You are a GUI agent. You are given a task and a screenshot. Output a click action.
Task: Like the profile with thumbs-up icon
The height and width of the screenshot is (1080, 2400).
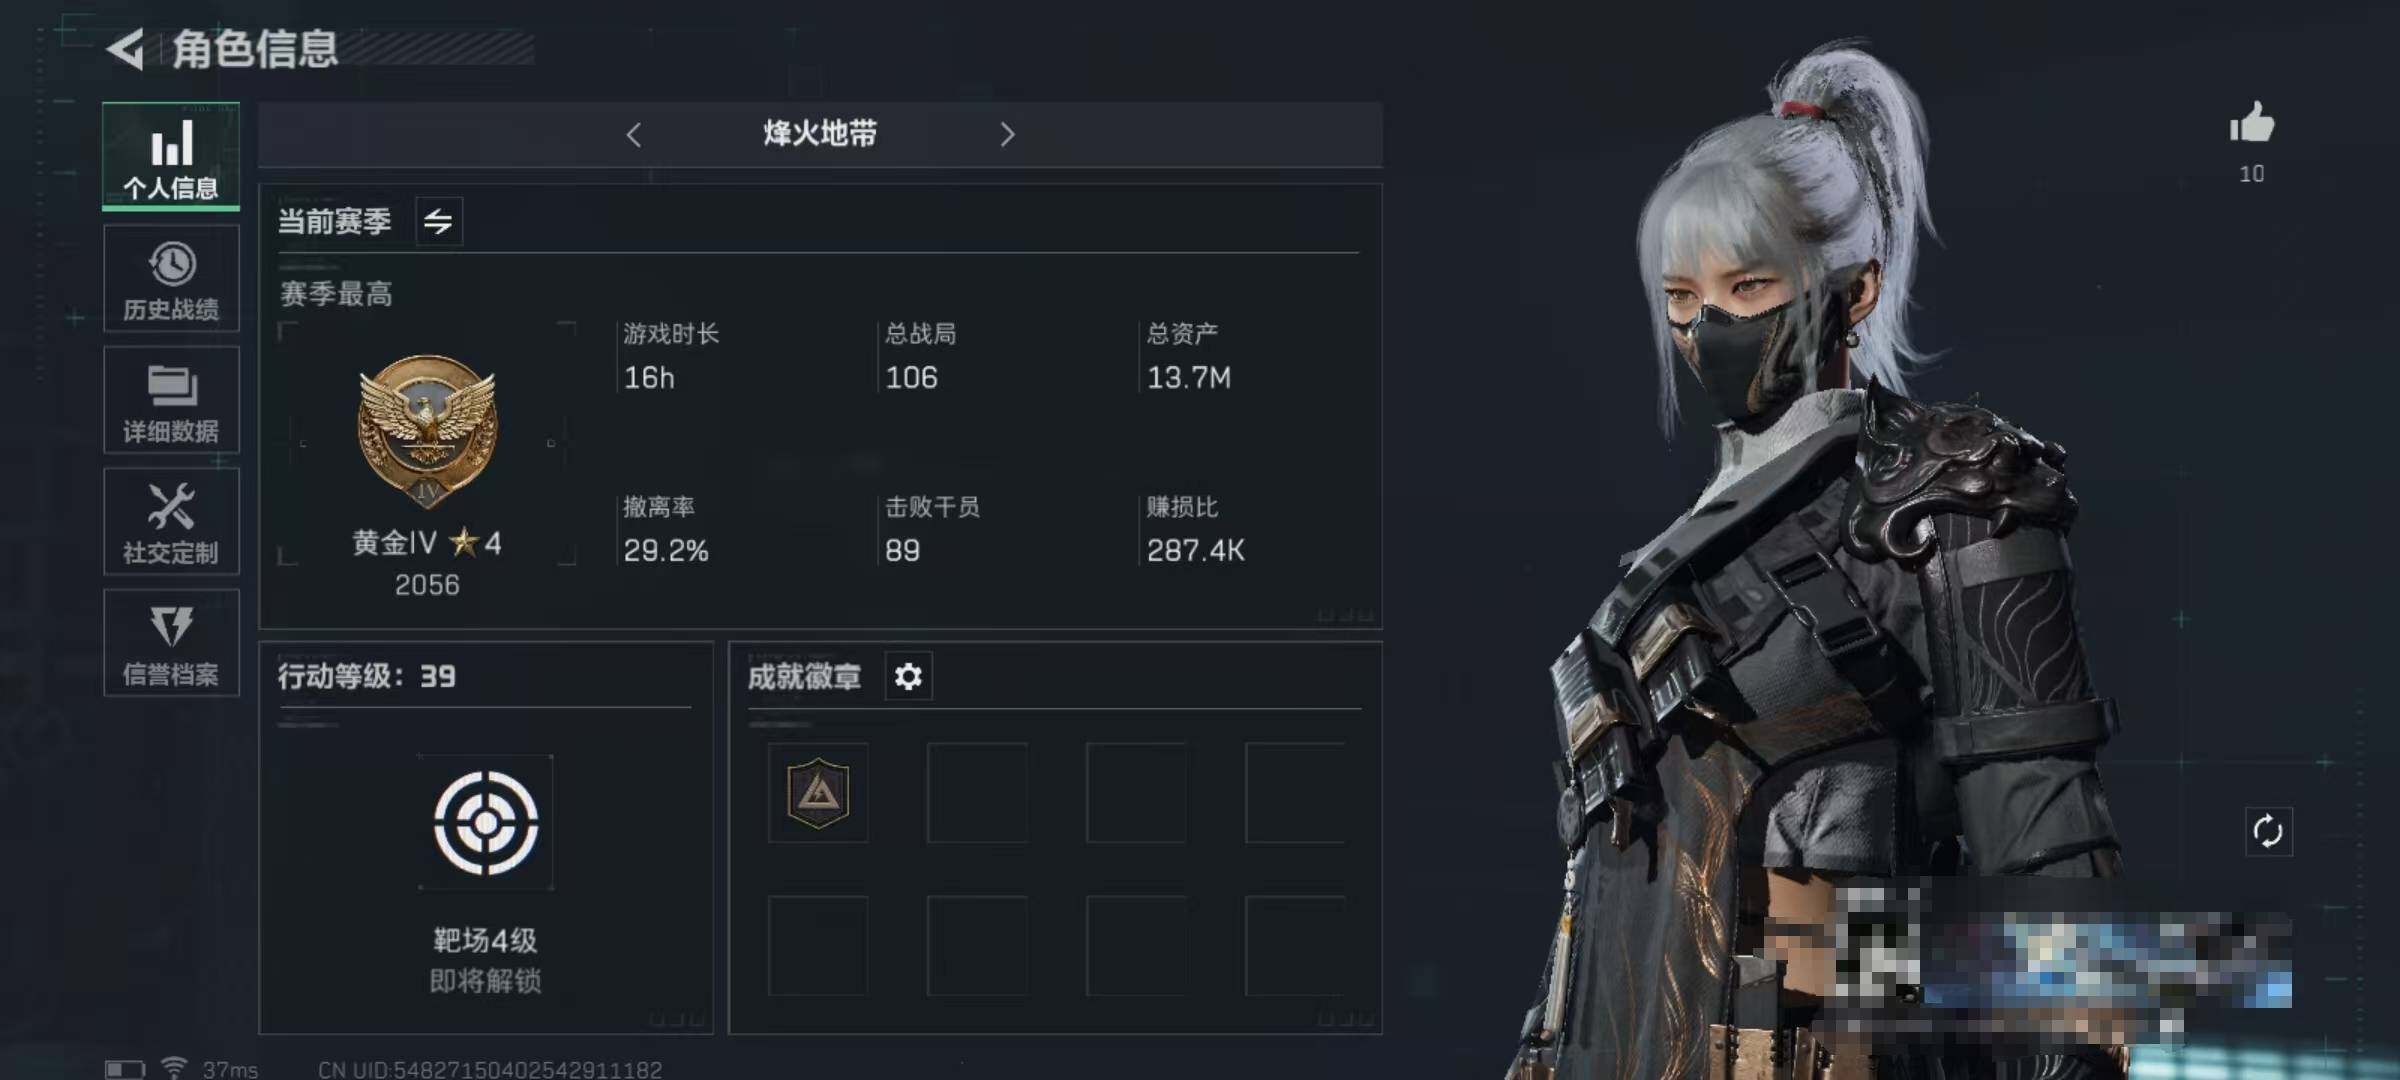pos(2251,125)
